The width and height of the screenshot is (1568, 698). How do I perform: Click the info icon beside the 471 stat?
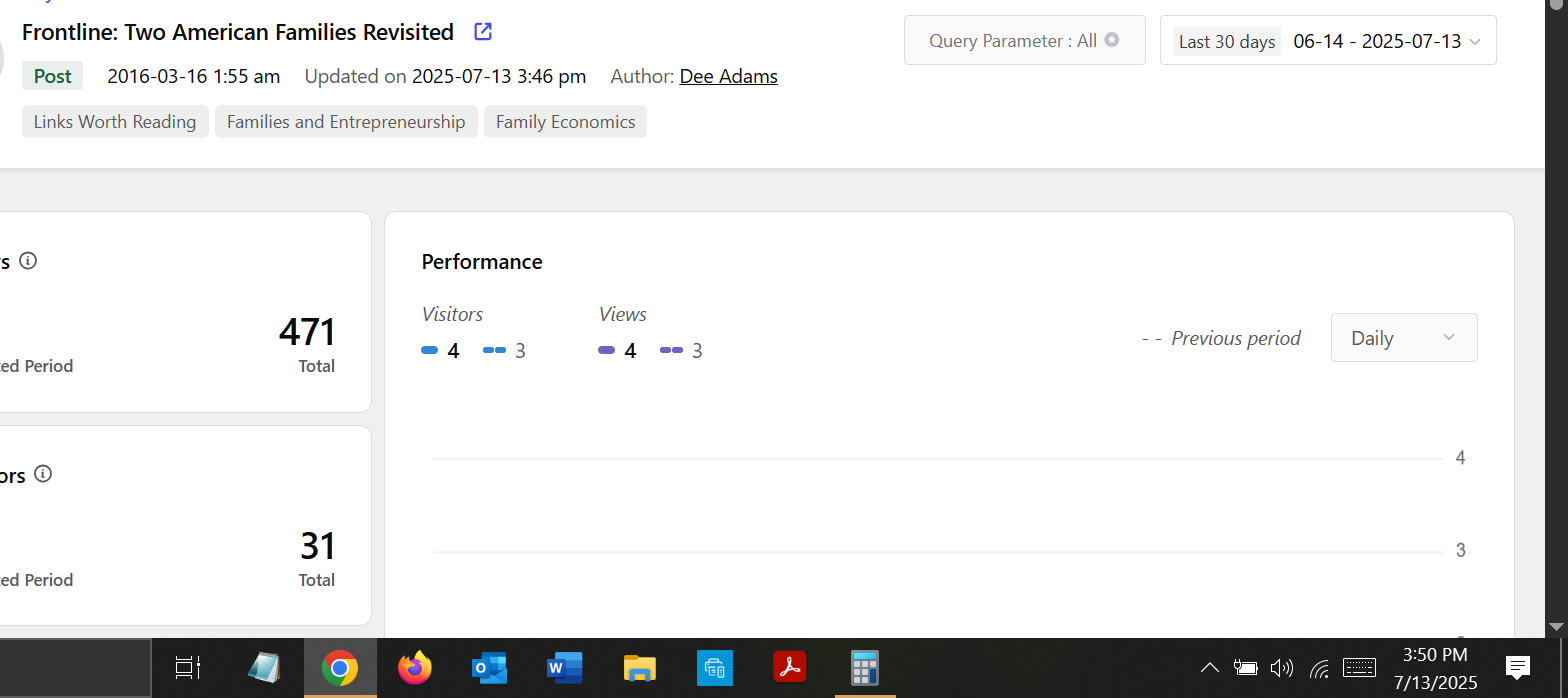pos(28,261)
